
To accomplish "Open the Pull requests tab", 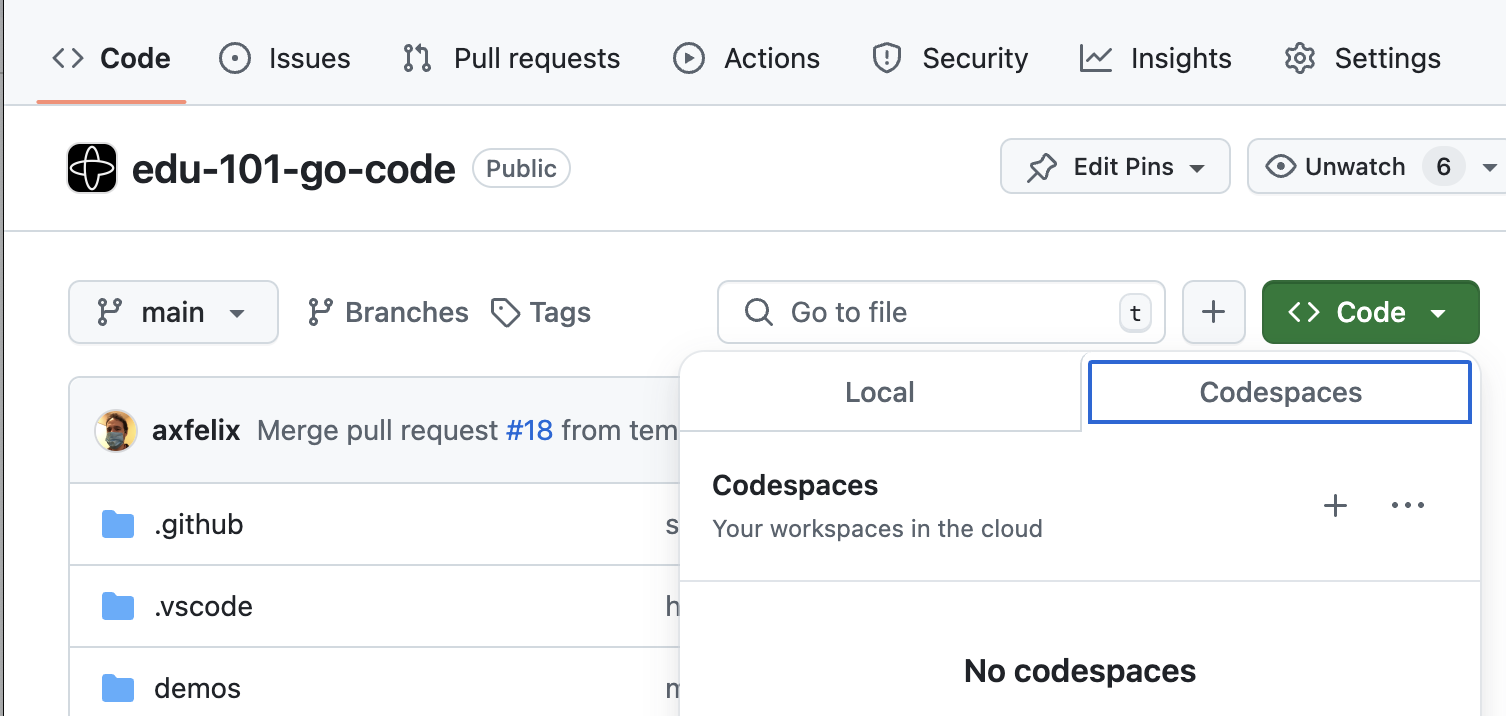I will 511,59.
